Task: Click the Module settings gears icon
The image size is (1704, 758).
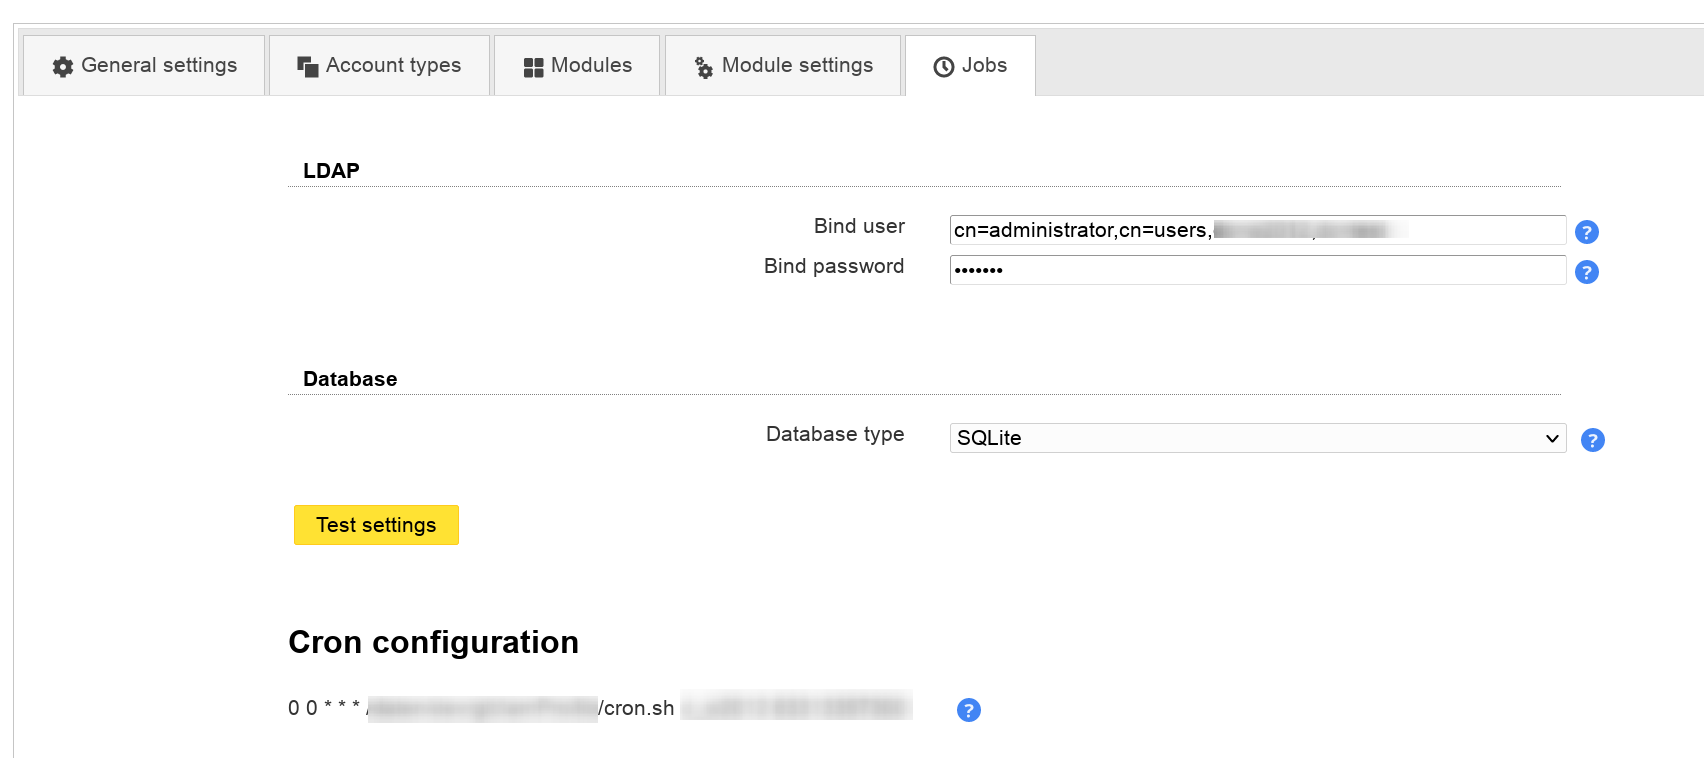Action: click(x=704, y=67)
